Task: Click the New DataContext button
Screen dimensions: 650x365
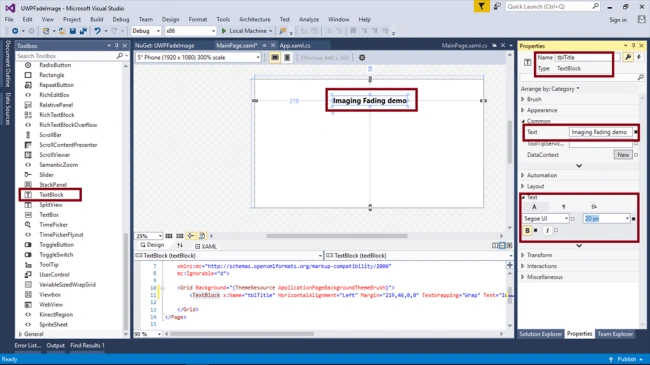Action: click(x=623, y=155)
